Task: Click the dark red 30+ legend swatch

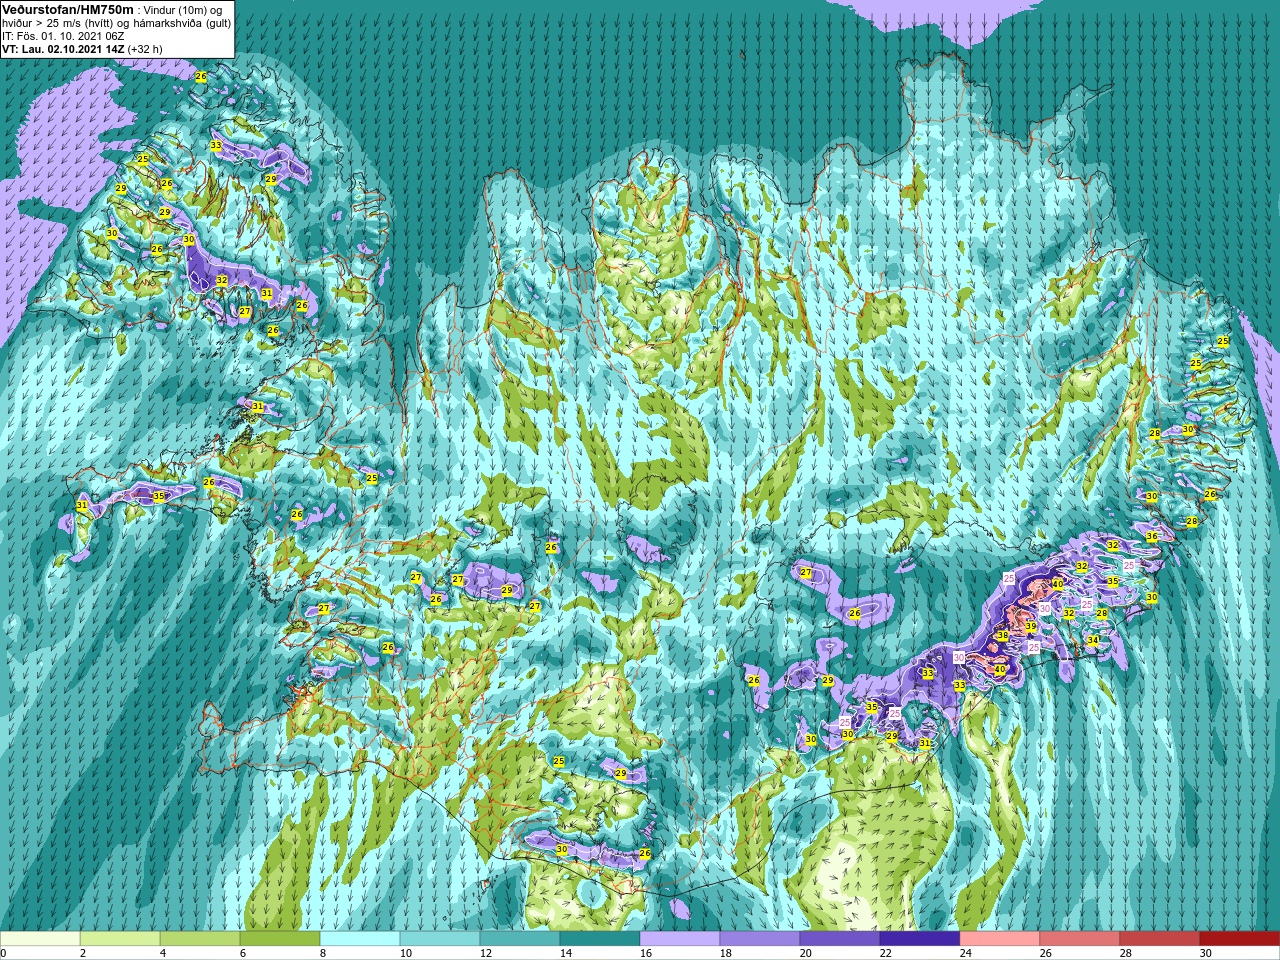Action: click(1240, 939)
